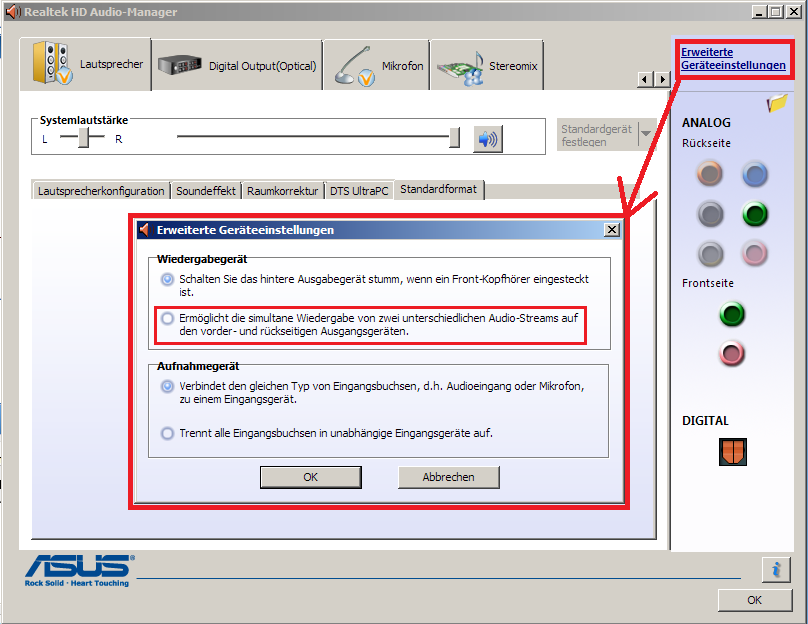Select mute rear output when headphone plugged
The height and width of the screenshot is (624, 808).
(x=167, y=279)
